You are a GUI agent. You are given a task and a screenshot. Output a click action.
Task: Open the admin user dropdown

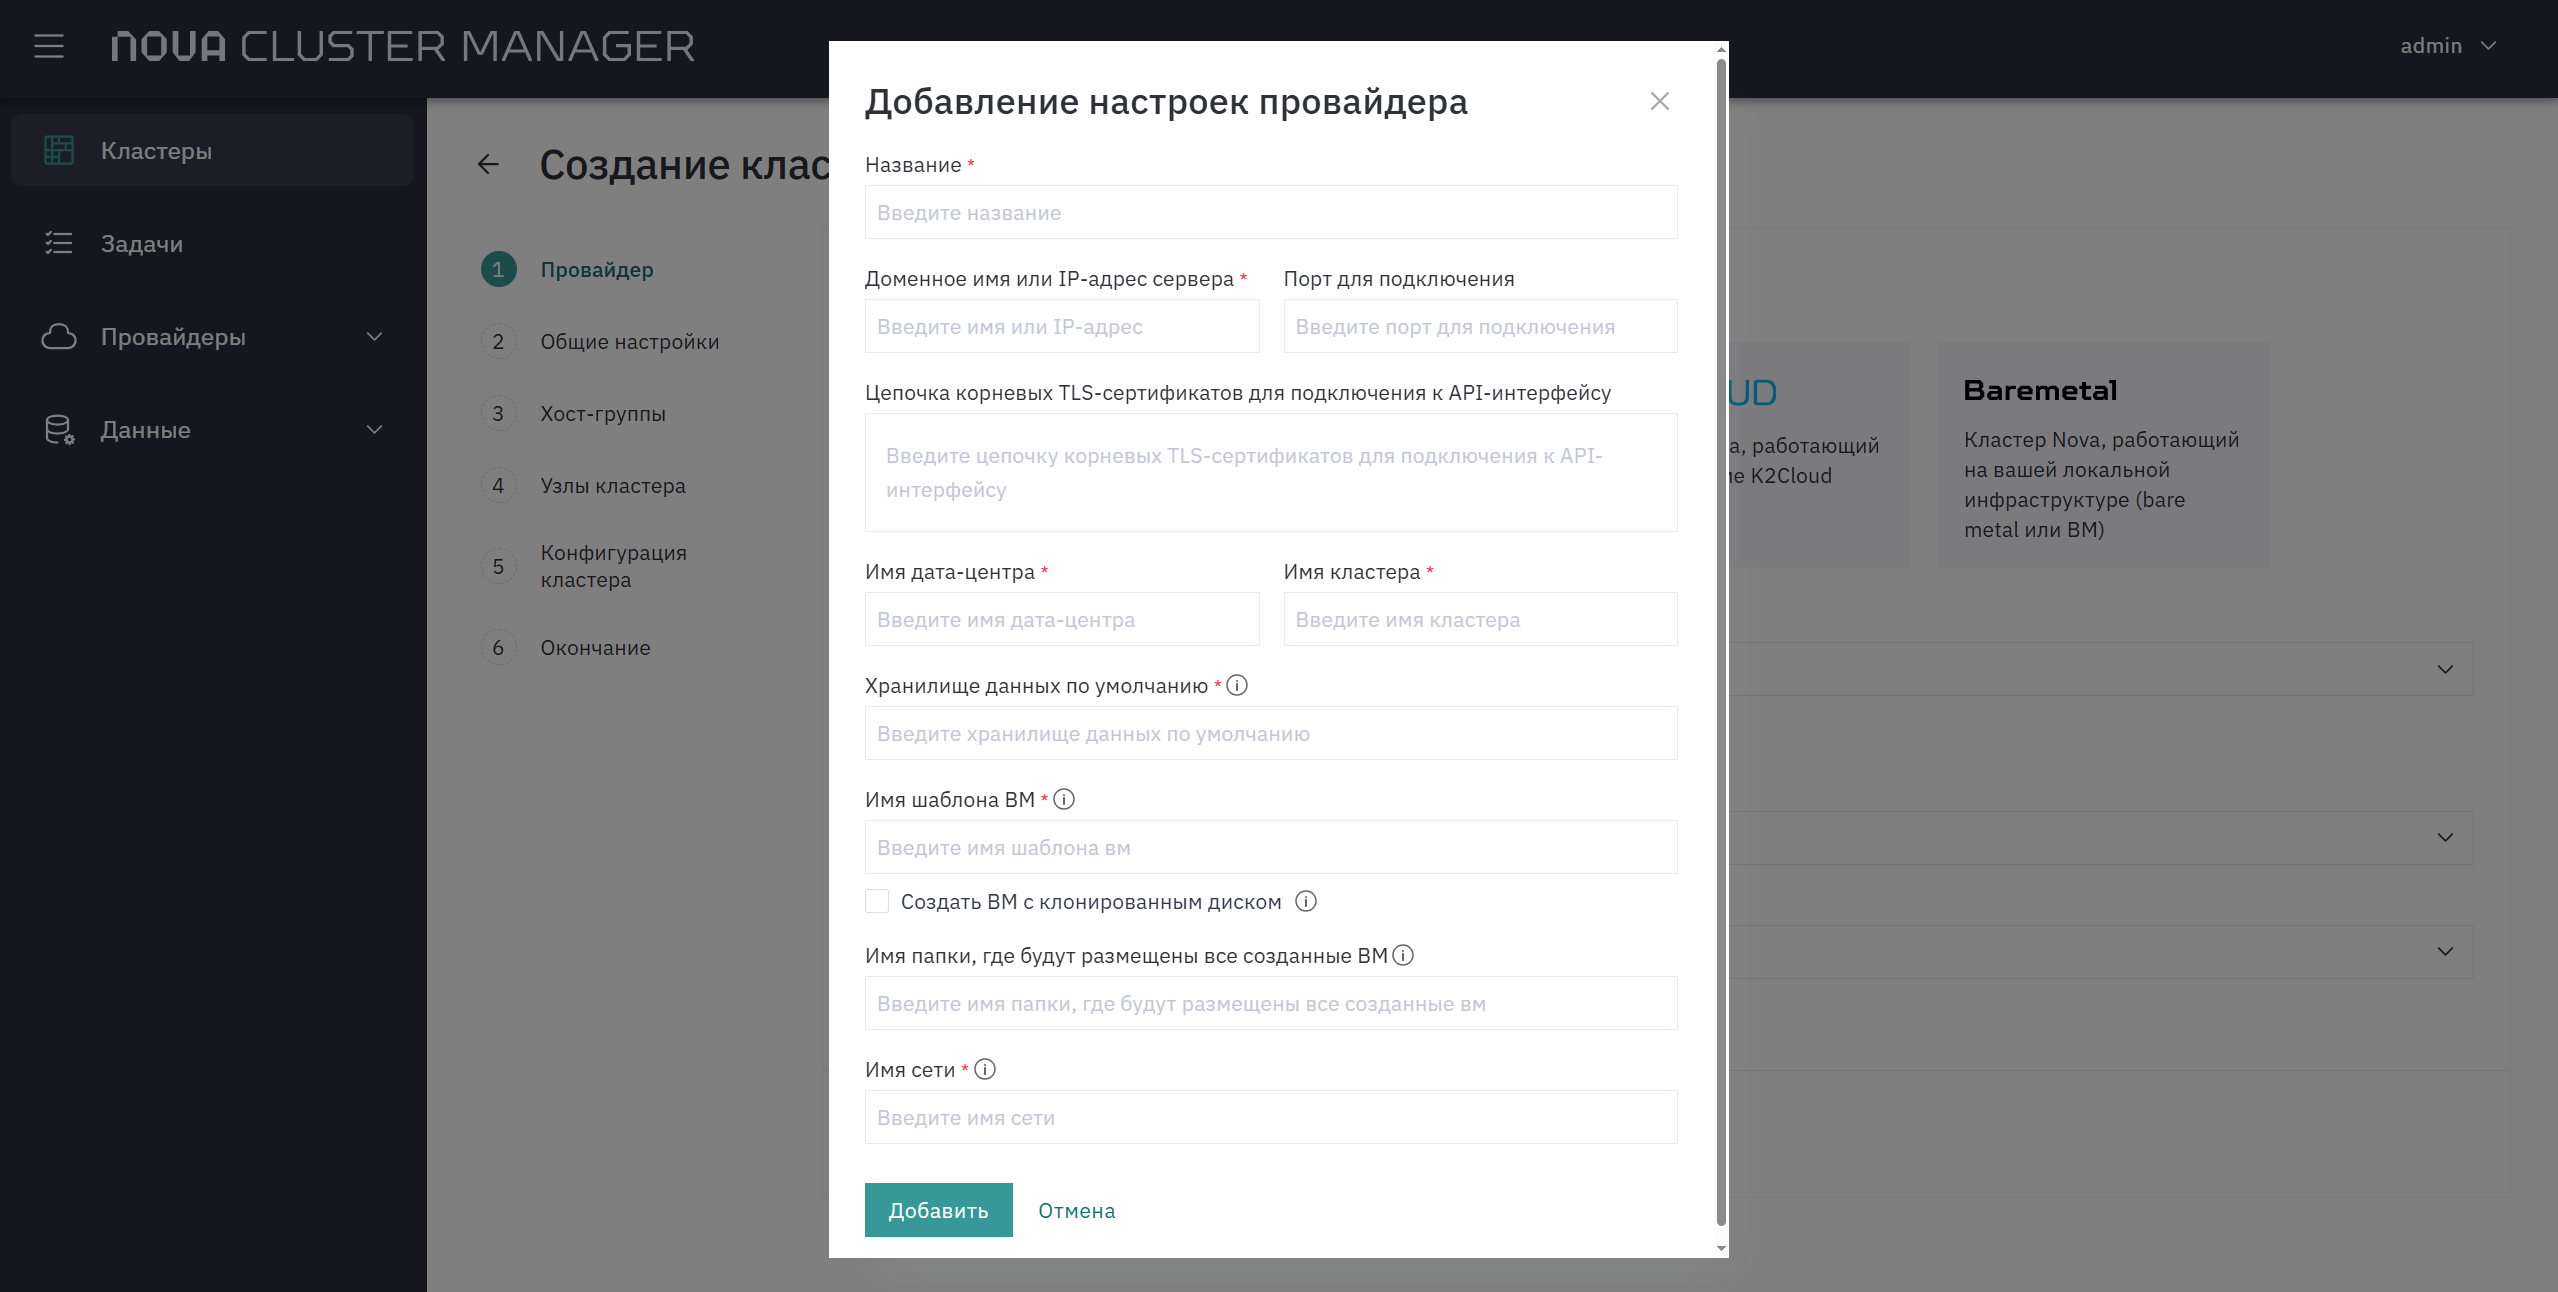[x=2448, y=46]
